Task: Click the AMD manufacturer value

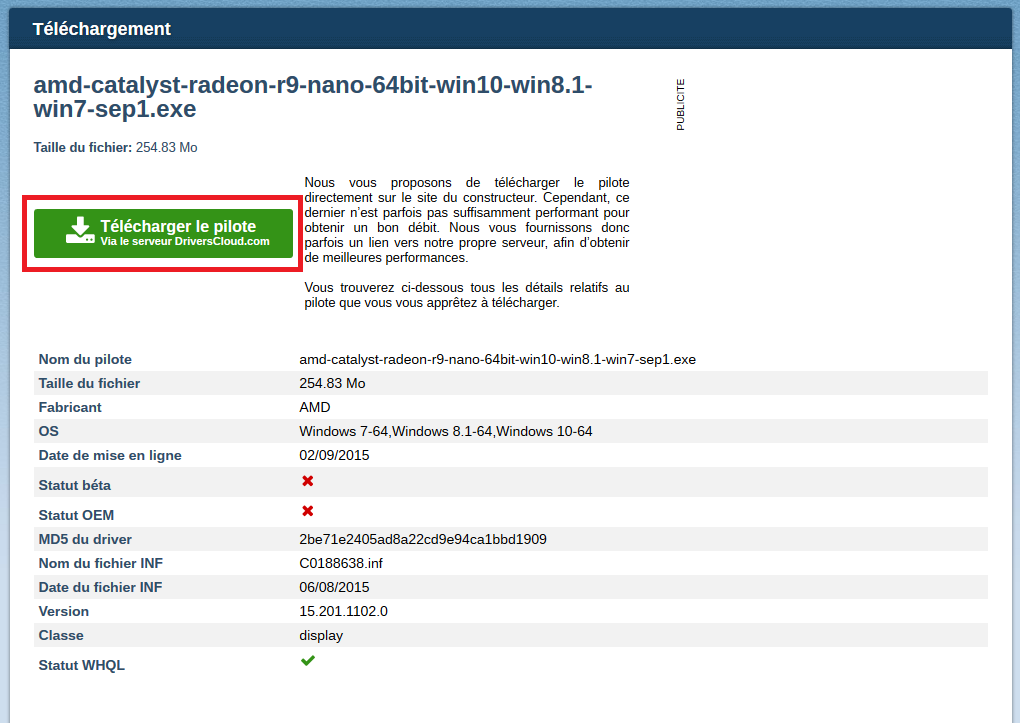Action: pos(314,407)
